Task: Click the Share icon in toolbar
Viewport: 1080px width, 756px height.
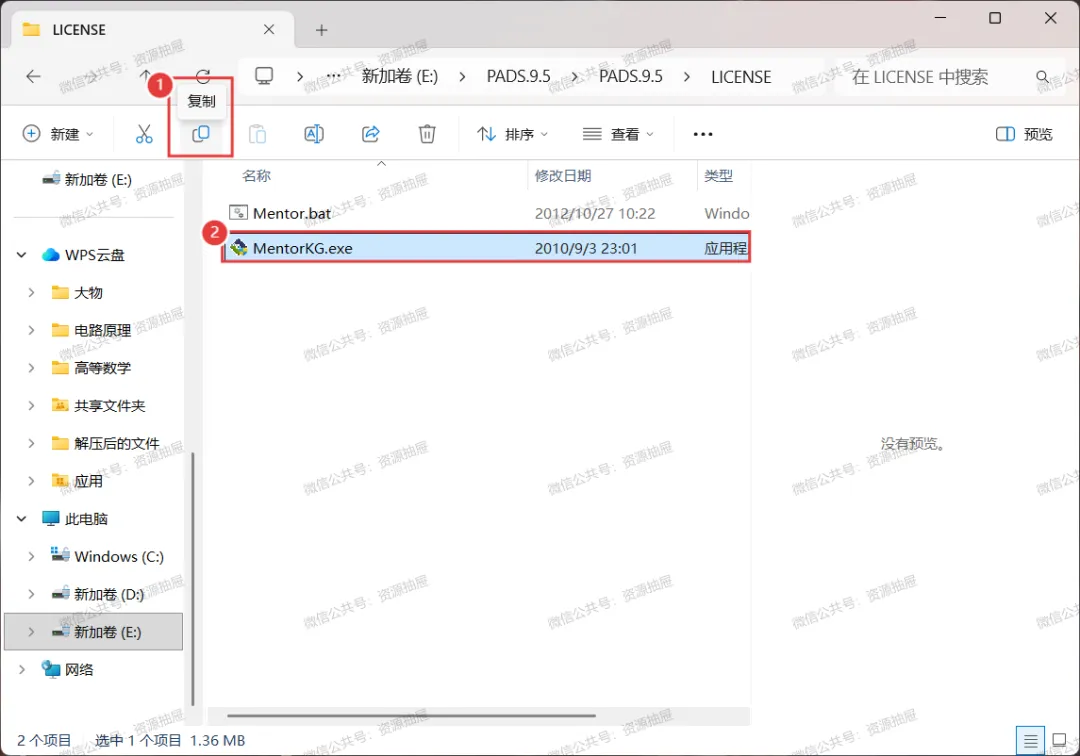Action: click(371, 134)
